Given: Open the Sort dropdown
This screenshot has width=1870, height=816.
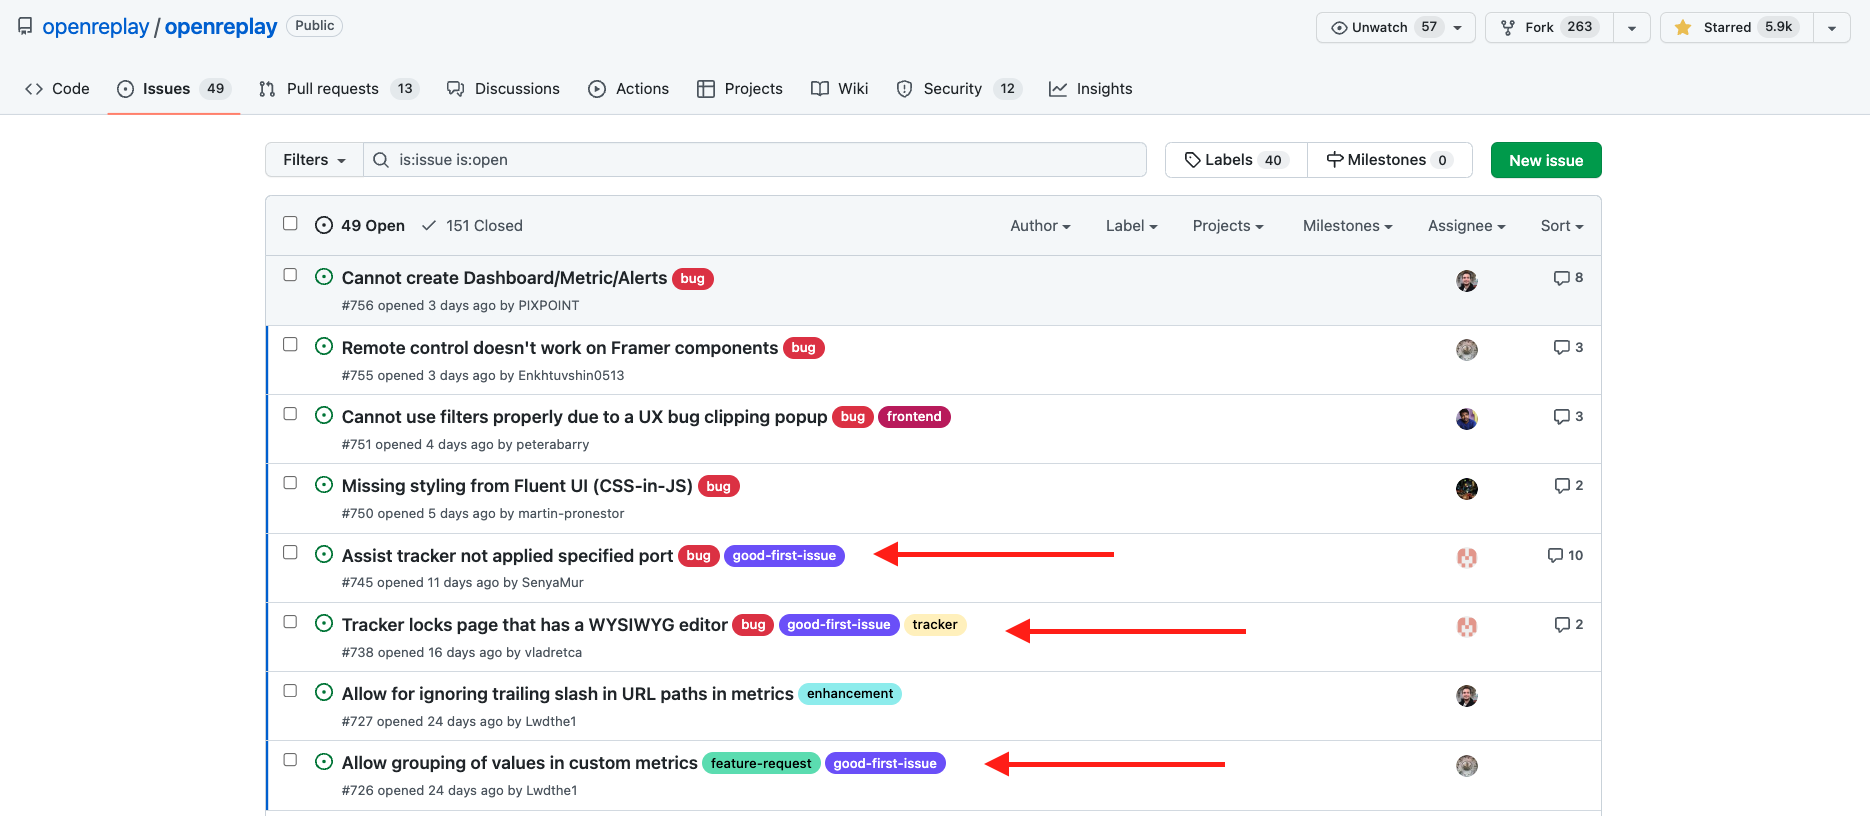Looking at the screenshot, I should (1562, 226).
